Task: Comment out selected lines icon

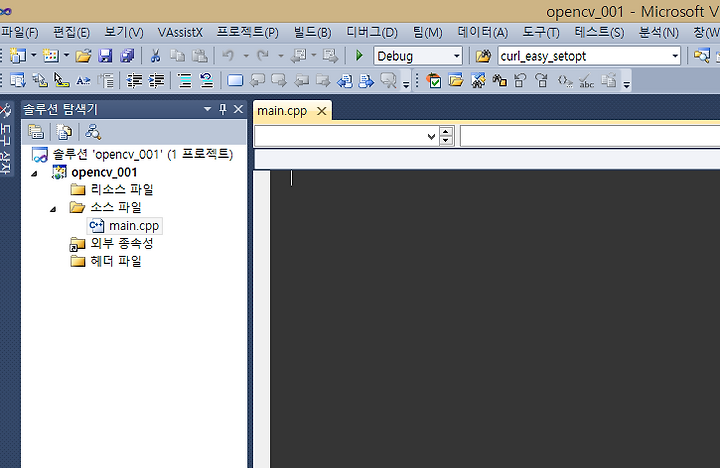Action: coord(185,81)
